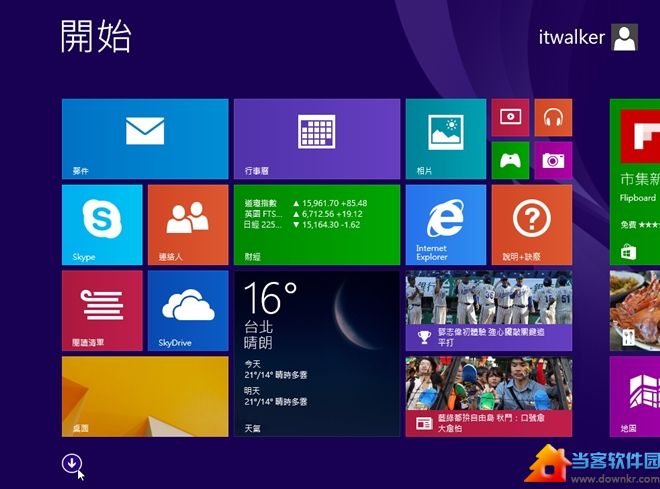Open the itwalker user account menu
This screenshot has width=660, height=489.
pos(588,37)
